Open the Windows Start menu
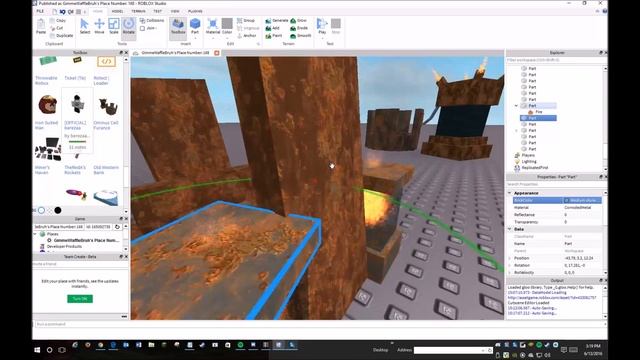 pos(37,350)
